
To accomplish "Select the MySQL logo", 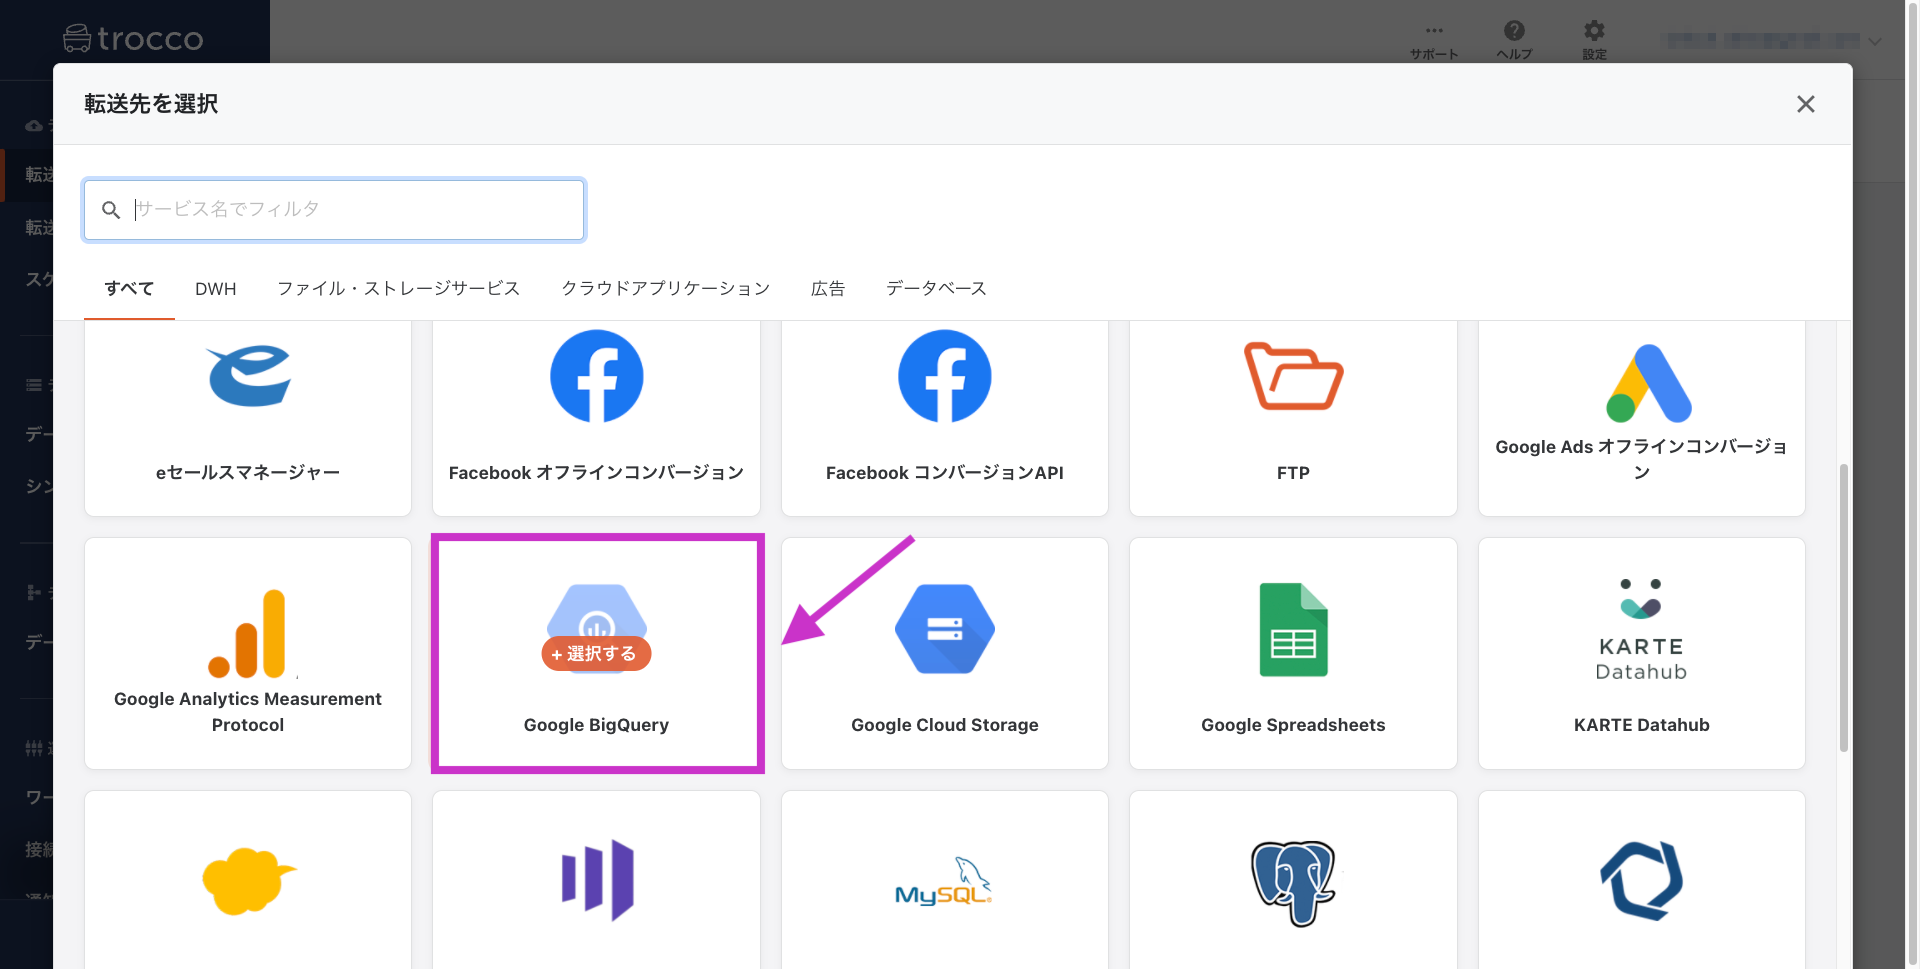I will (x=943, y=881).
